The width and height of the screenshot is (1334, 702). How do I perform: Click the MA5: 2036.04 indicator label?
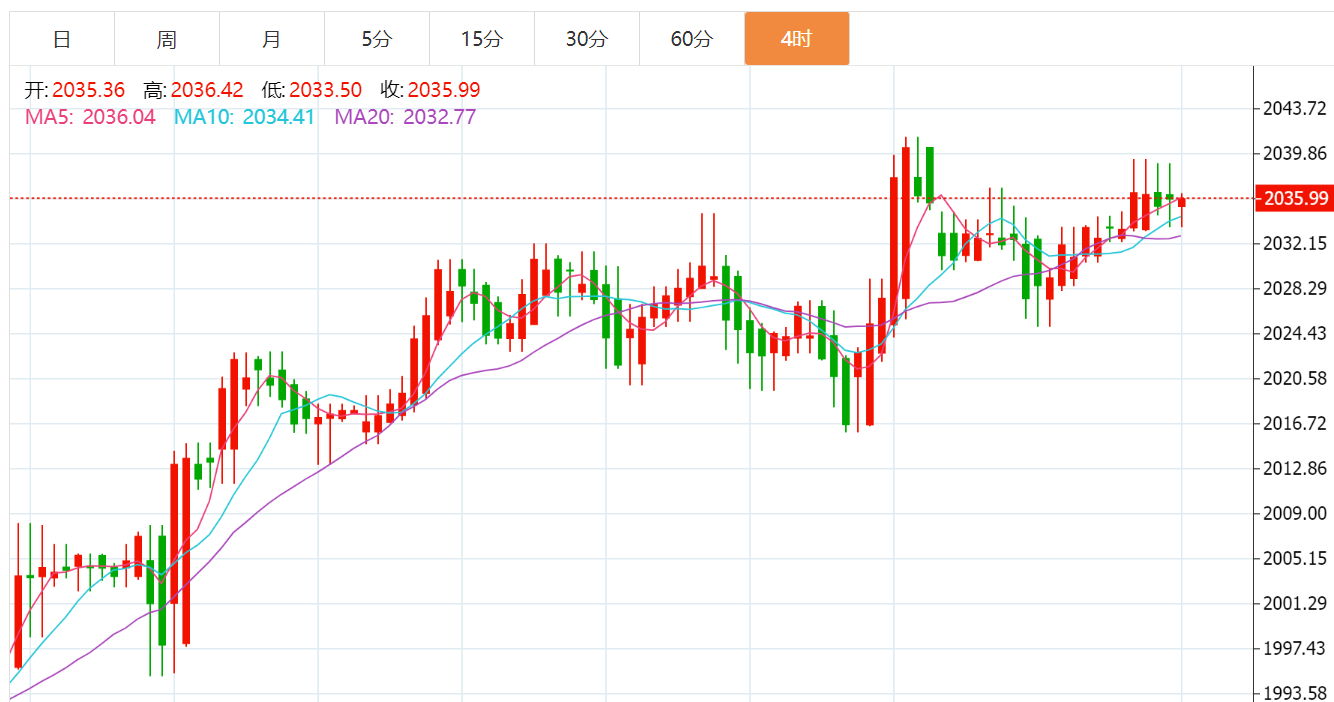tap(90, 117)
